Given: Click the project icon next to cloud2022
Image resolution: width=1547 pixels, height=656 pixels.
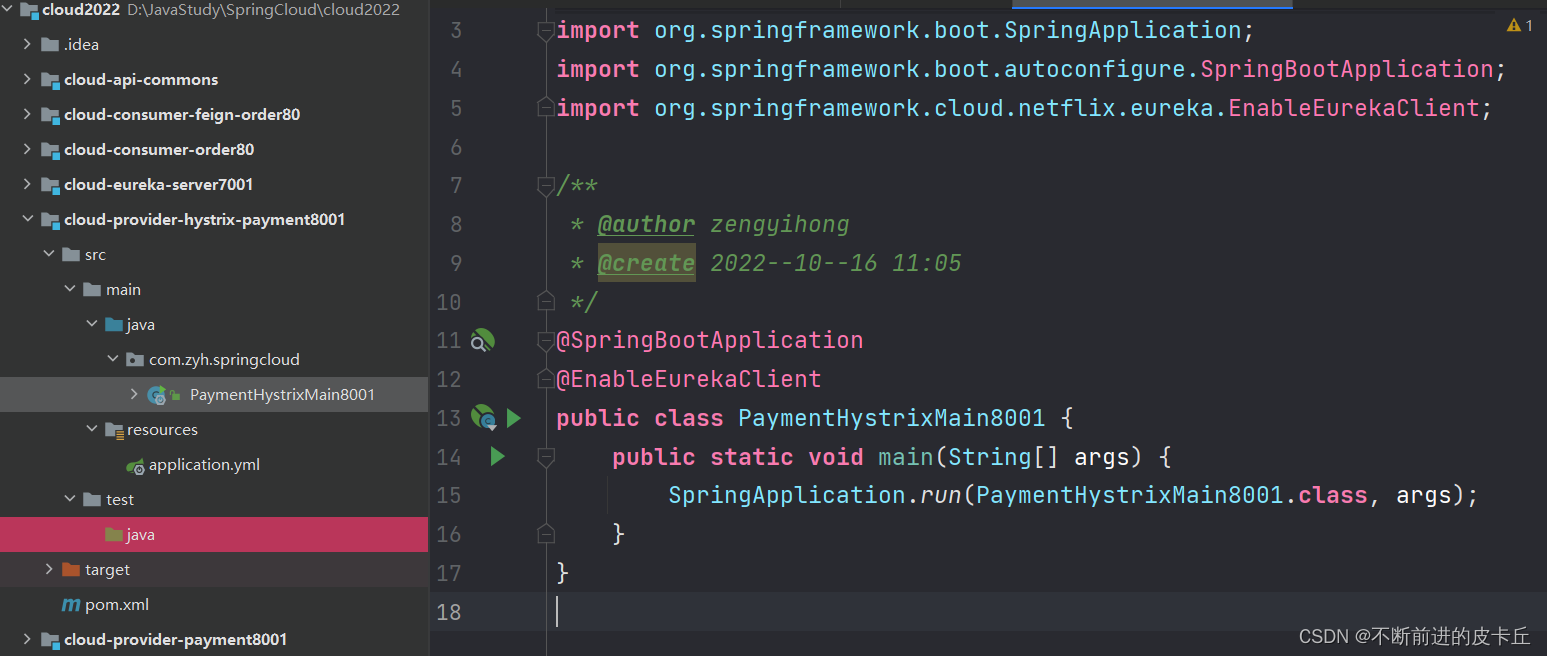Looking at the screenshot, I should point(27,9).
